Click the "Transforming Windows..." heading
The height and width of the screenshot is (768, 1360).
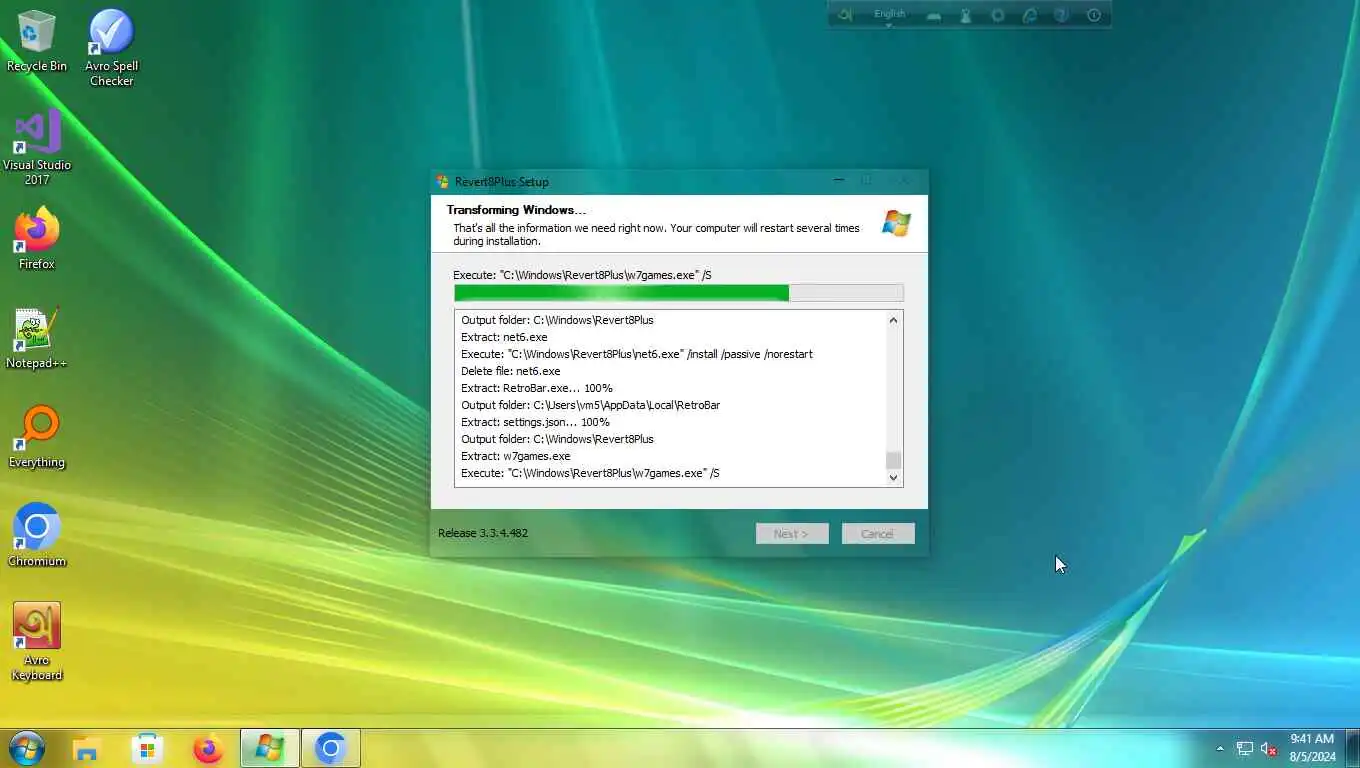[x=516, y=210]
